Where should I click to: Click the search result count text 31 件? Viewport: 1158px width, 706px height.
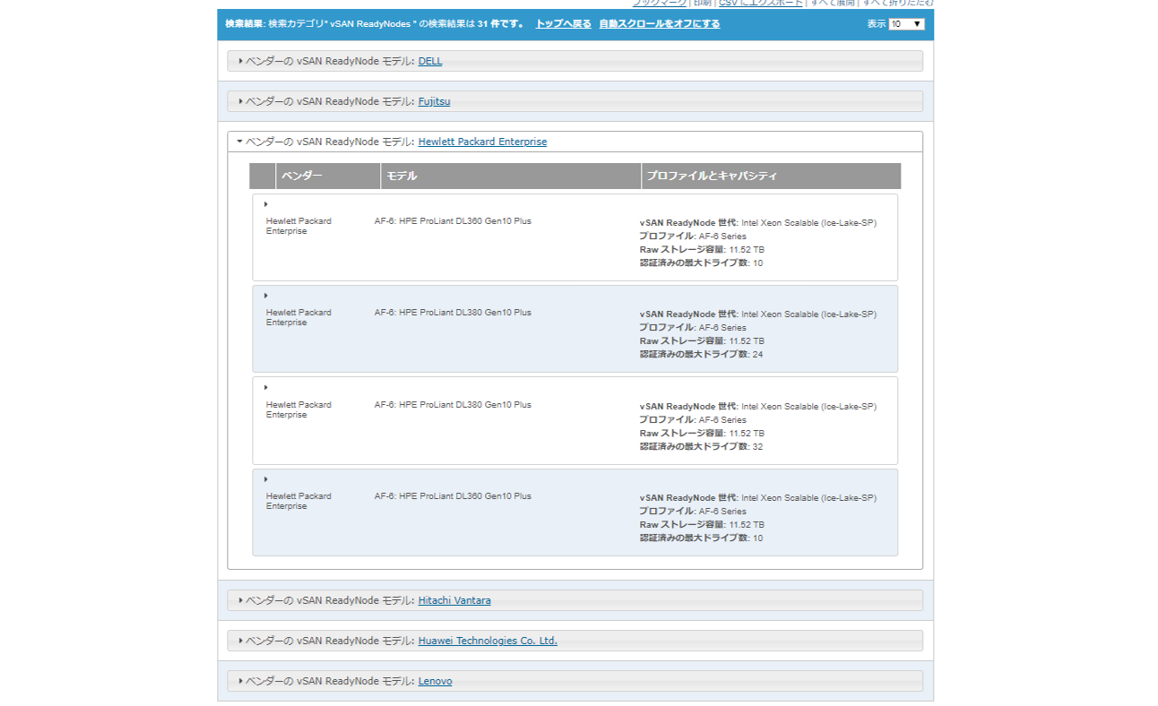(489, 24)
